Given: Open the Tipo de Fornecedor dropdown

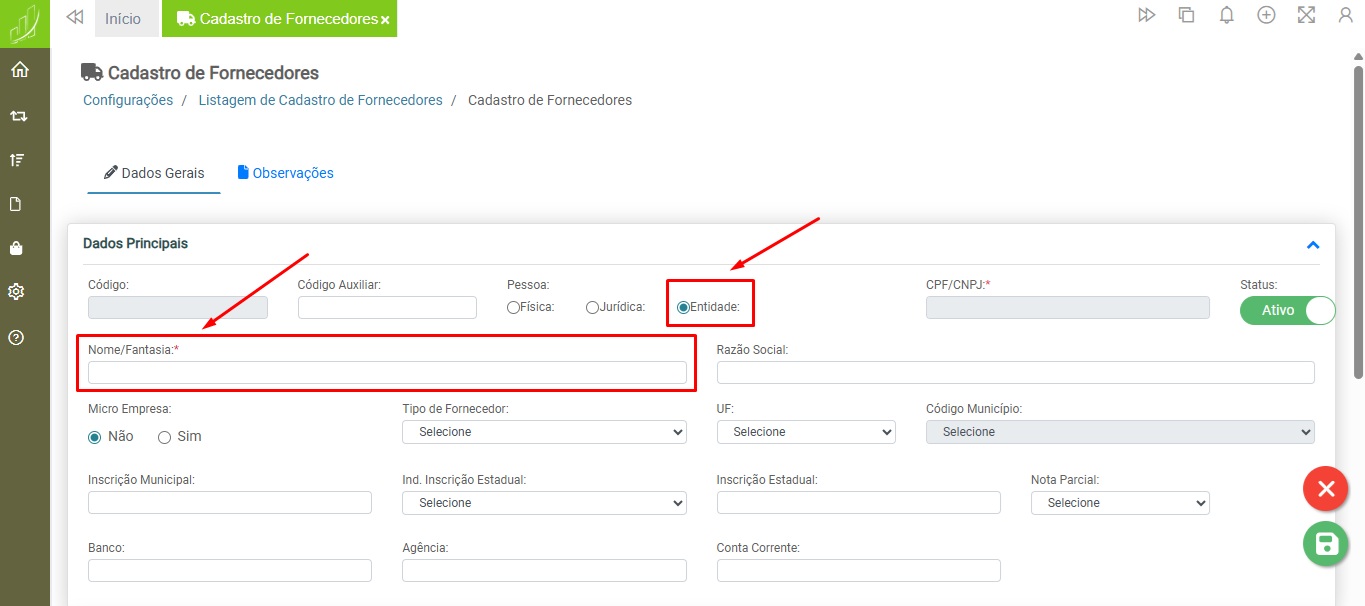Looking at the screenshot, I should point(544,432).
